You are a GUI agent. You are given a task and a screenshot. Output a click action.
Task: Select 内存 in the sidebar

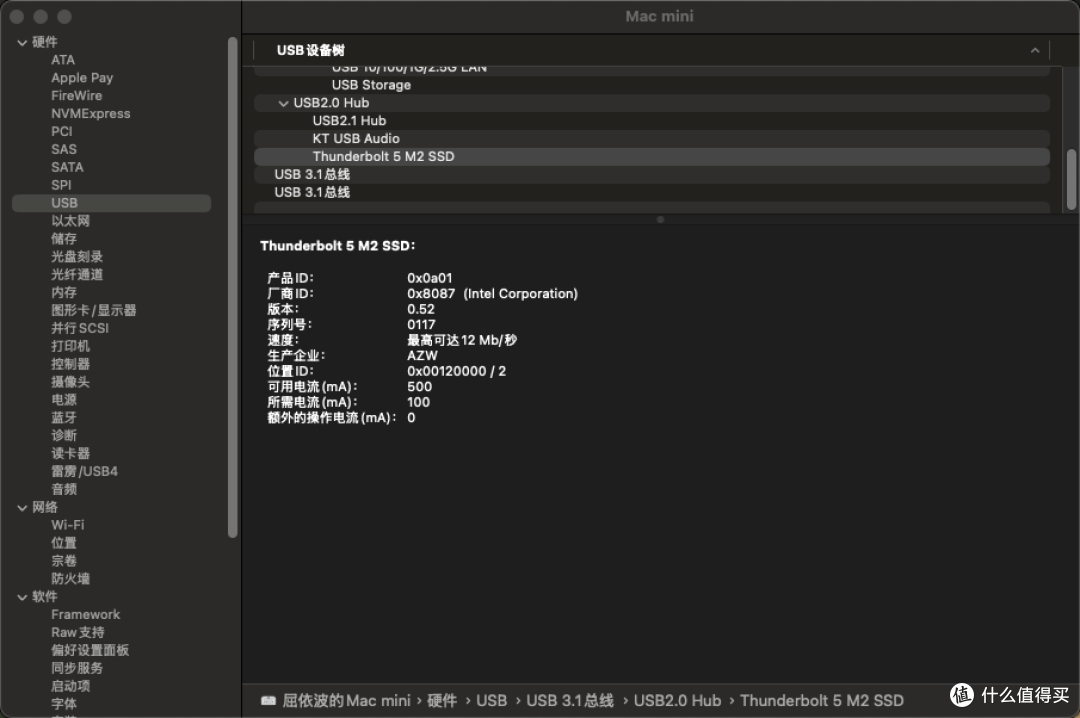coord(63,293)
